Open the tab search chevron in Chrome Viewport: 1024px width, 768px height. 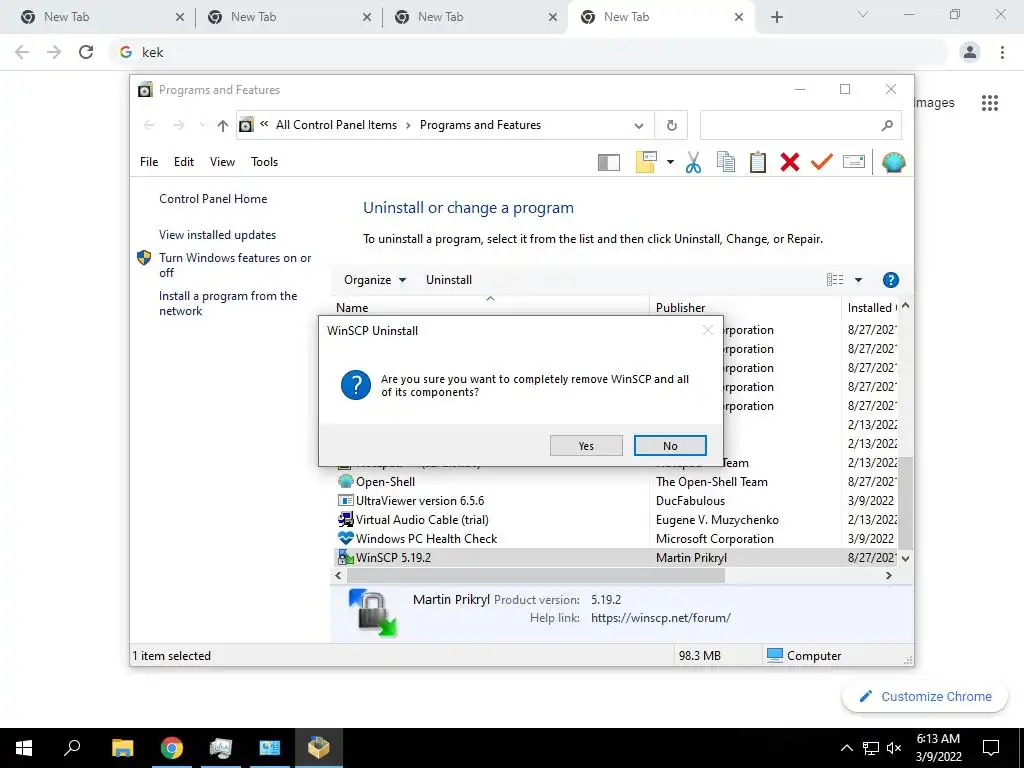click(x=863, y=14)
